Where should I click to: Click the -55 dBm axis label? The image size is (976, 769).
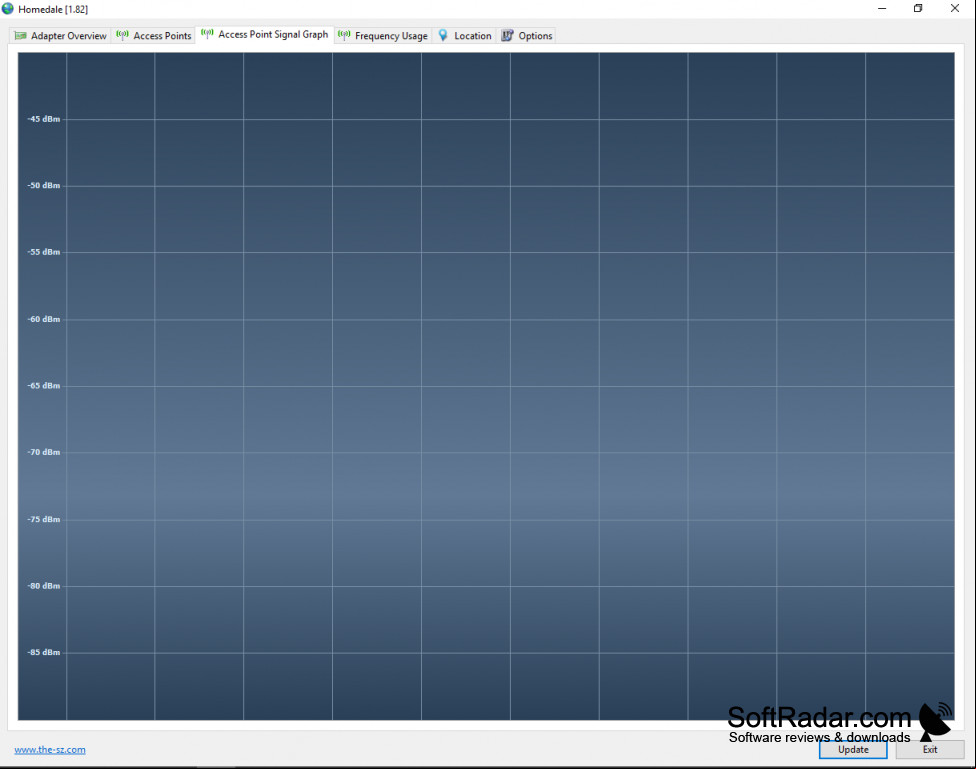[44, 252]
